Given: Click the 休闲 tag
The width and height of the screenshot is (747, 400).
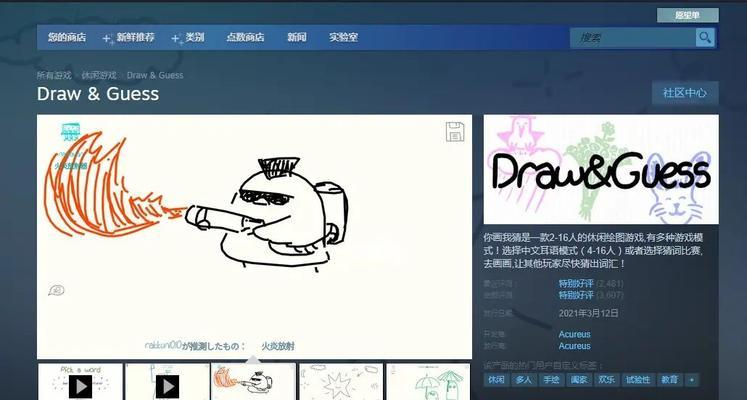Looking at the screenshot, I should (496, 380).
